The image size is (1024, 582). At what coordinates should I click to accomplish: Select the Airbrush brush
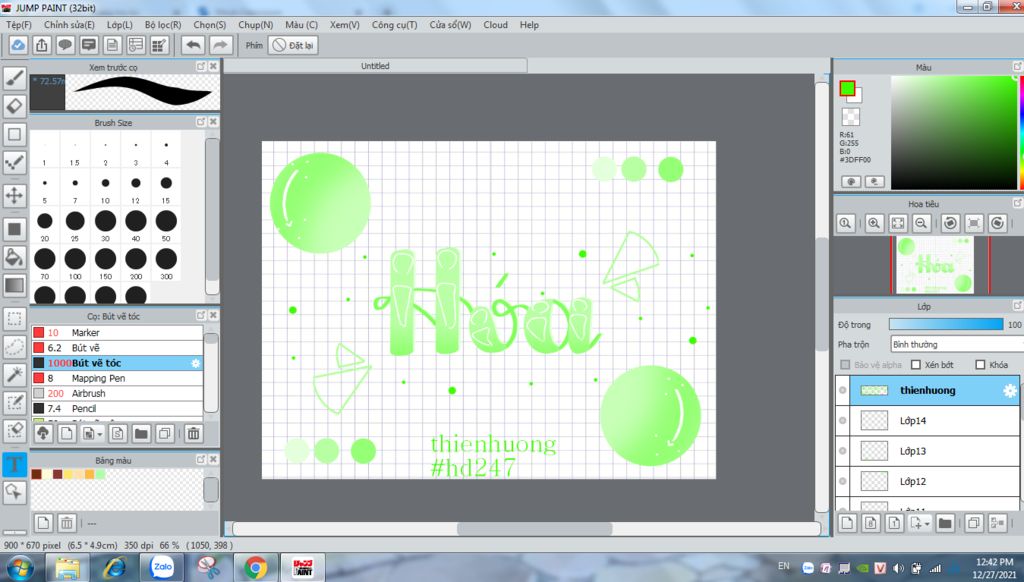point(118,393)
